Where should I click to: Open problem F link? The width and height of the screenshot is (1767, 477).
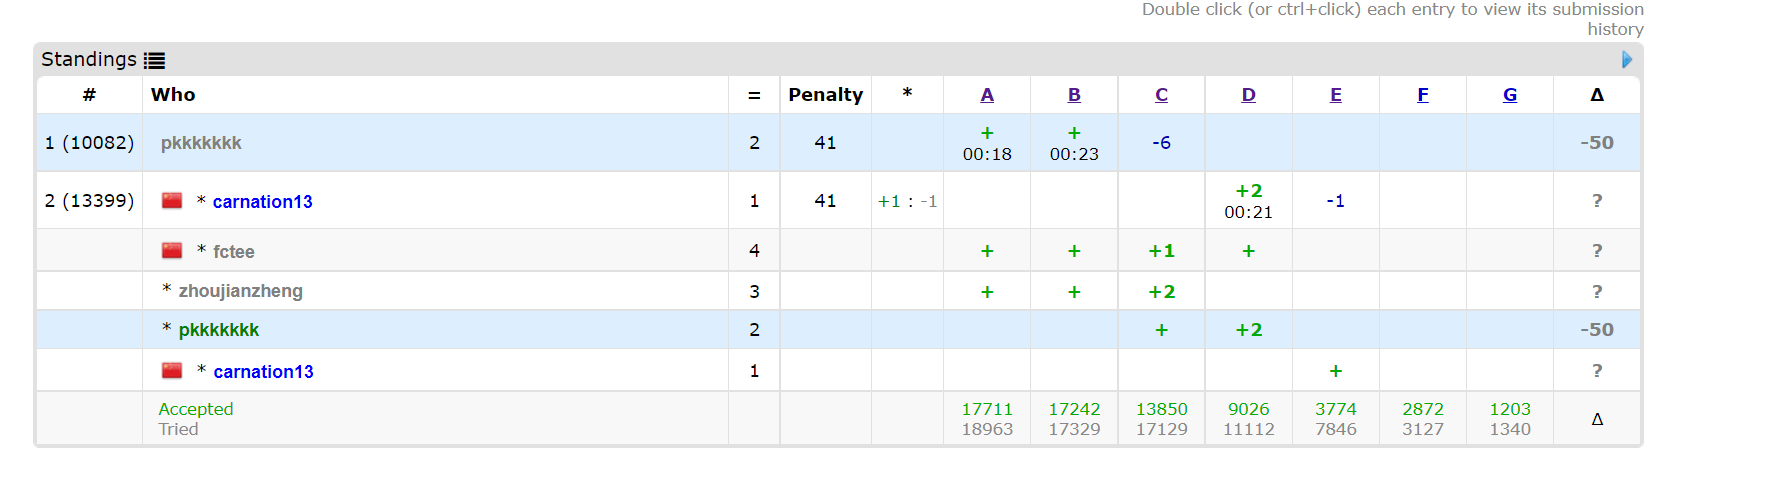pos(1423,95)
